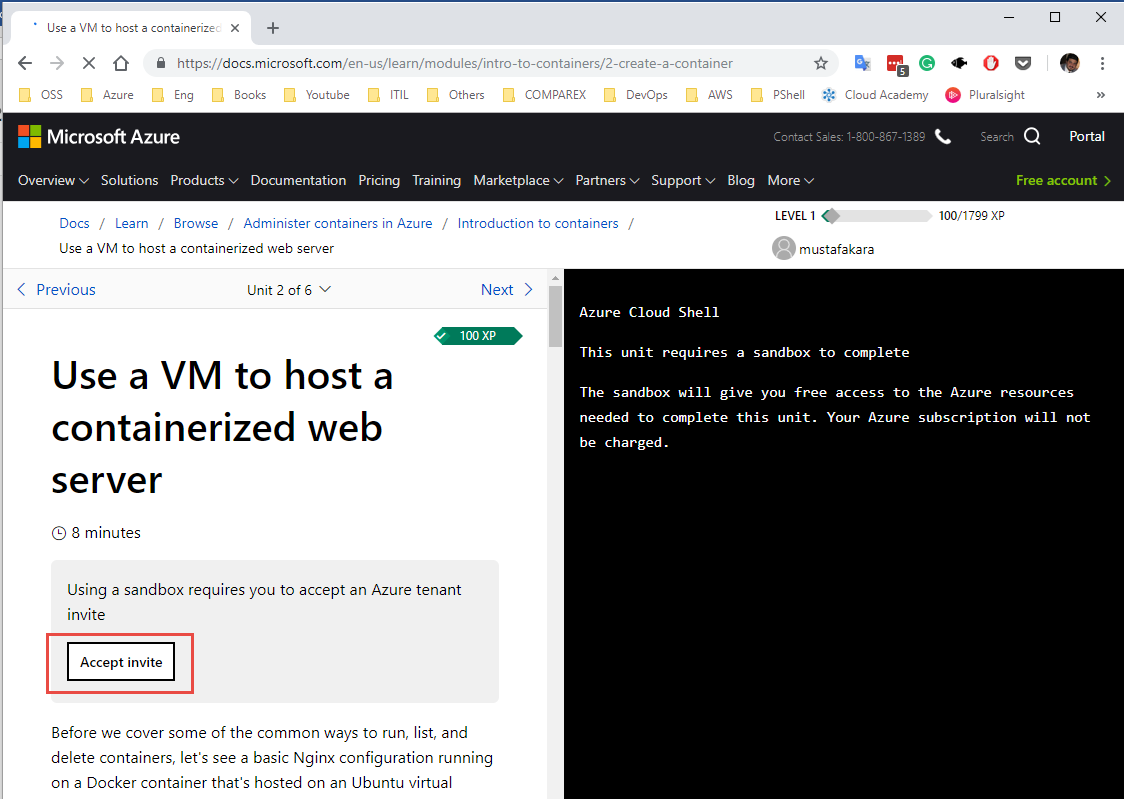The image size is (1124, 799).
Task: Open Chrome's three-dot menu
Action: pos(1102,63)
